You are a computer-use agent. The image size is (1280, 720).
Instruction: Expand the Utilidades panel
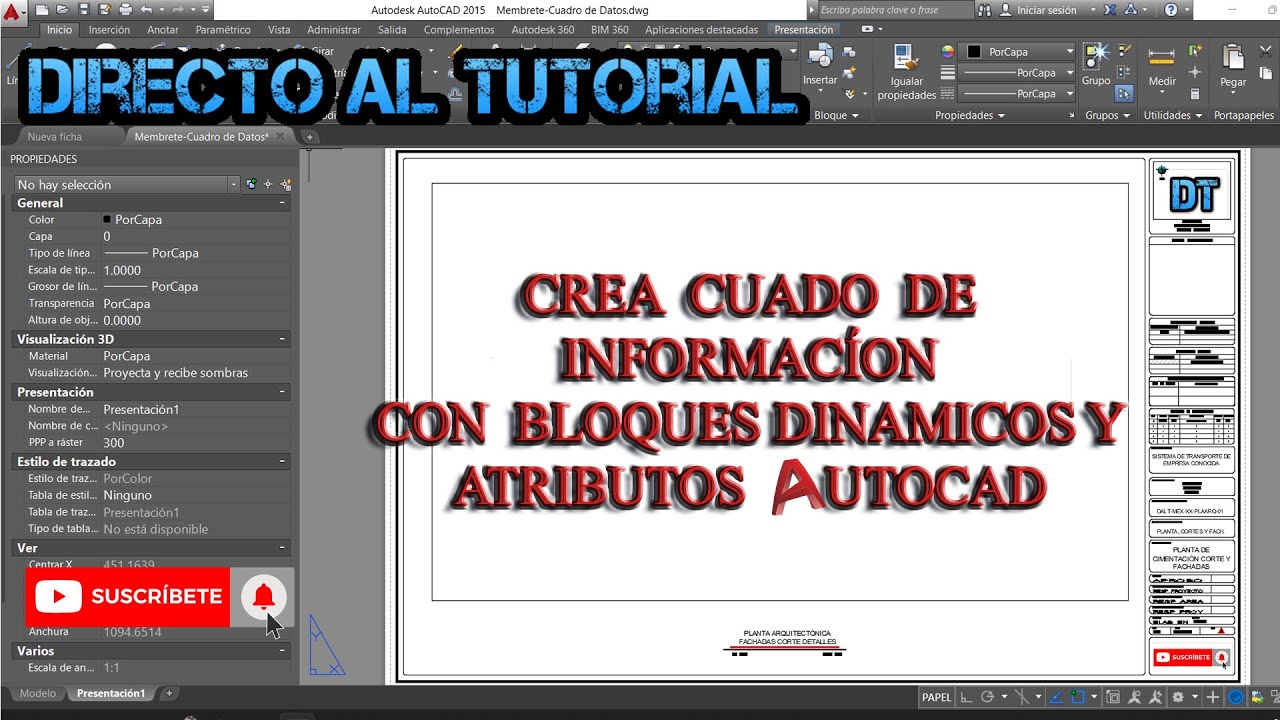point(1173,115)
